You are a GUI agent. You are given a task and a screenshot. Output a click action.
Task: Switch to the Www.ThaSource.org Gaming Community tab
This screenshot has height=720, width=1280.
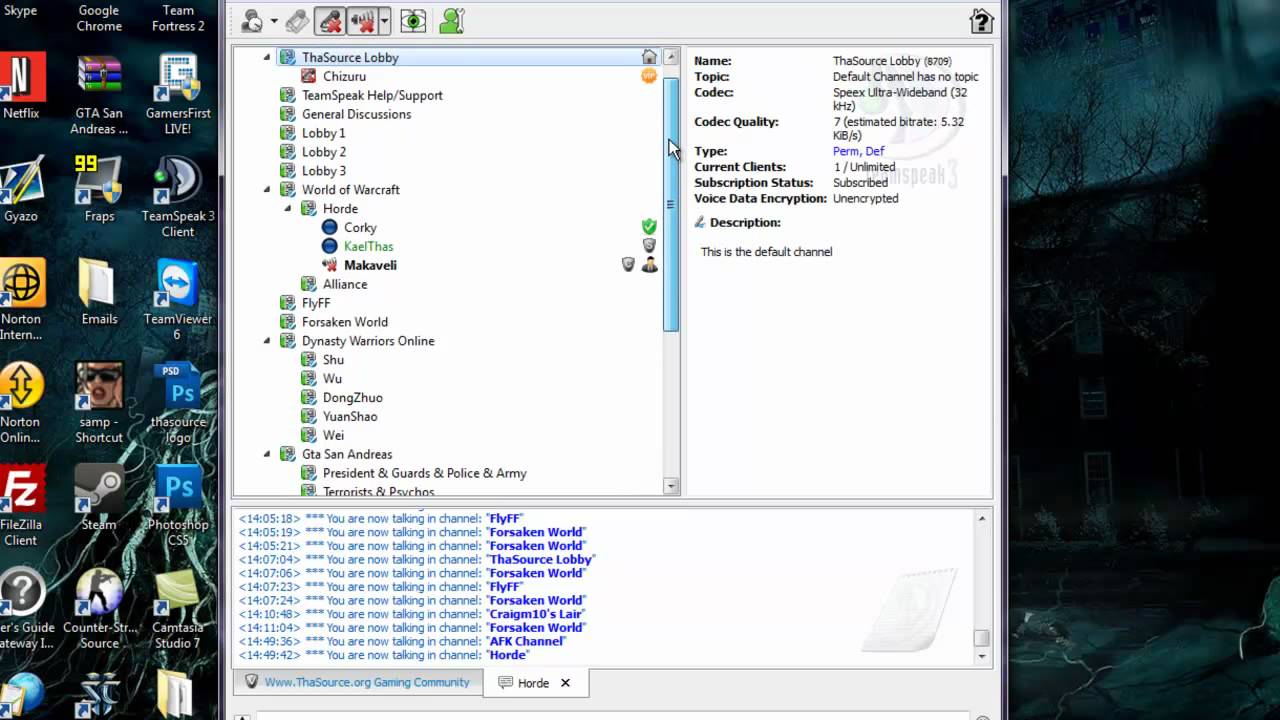(x=358, y=682)
